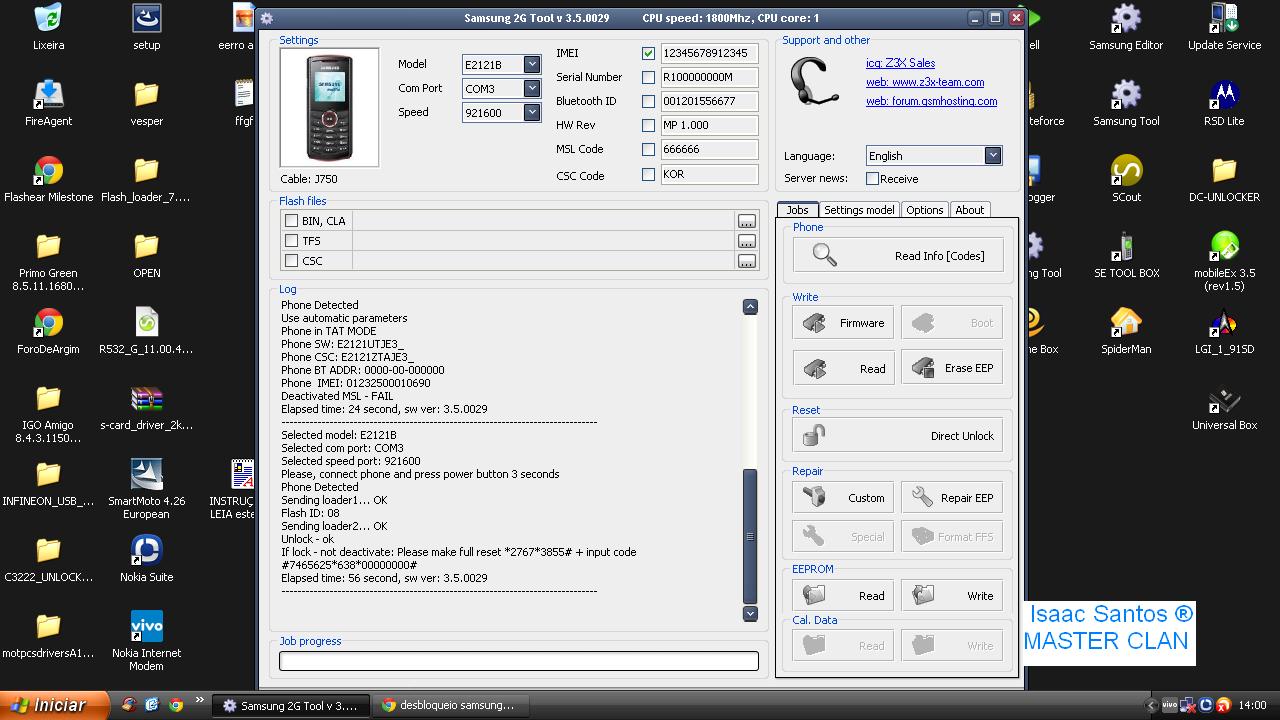Expand the Com Port dropdown

532,88
